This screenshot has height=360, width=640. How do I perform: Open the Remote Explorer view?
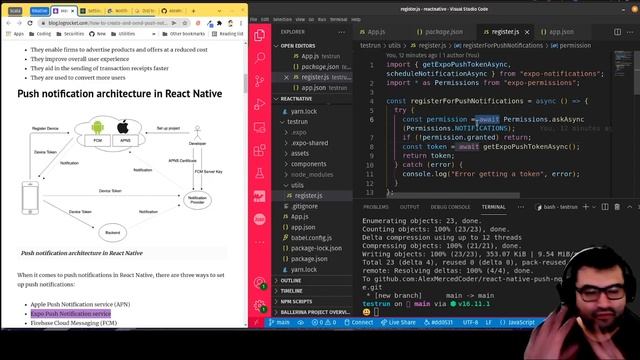pyautogui.click(x=260, y=128)
